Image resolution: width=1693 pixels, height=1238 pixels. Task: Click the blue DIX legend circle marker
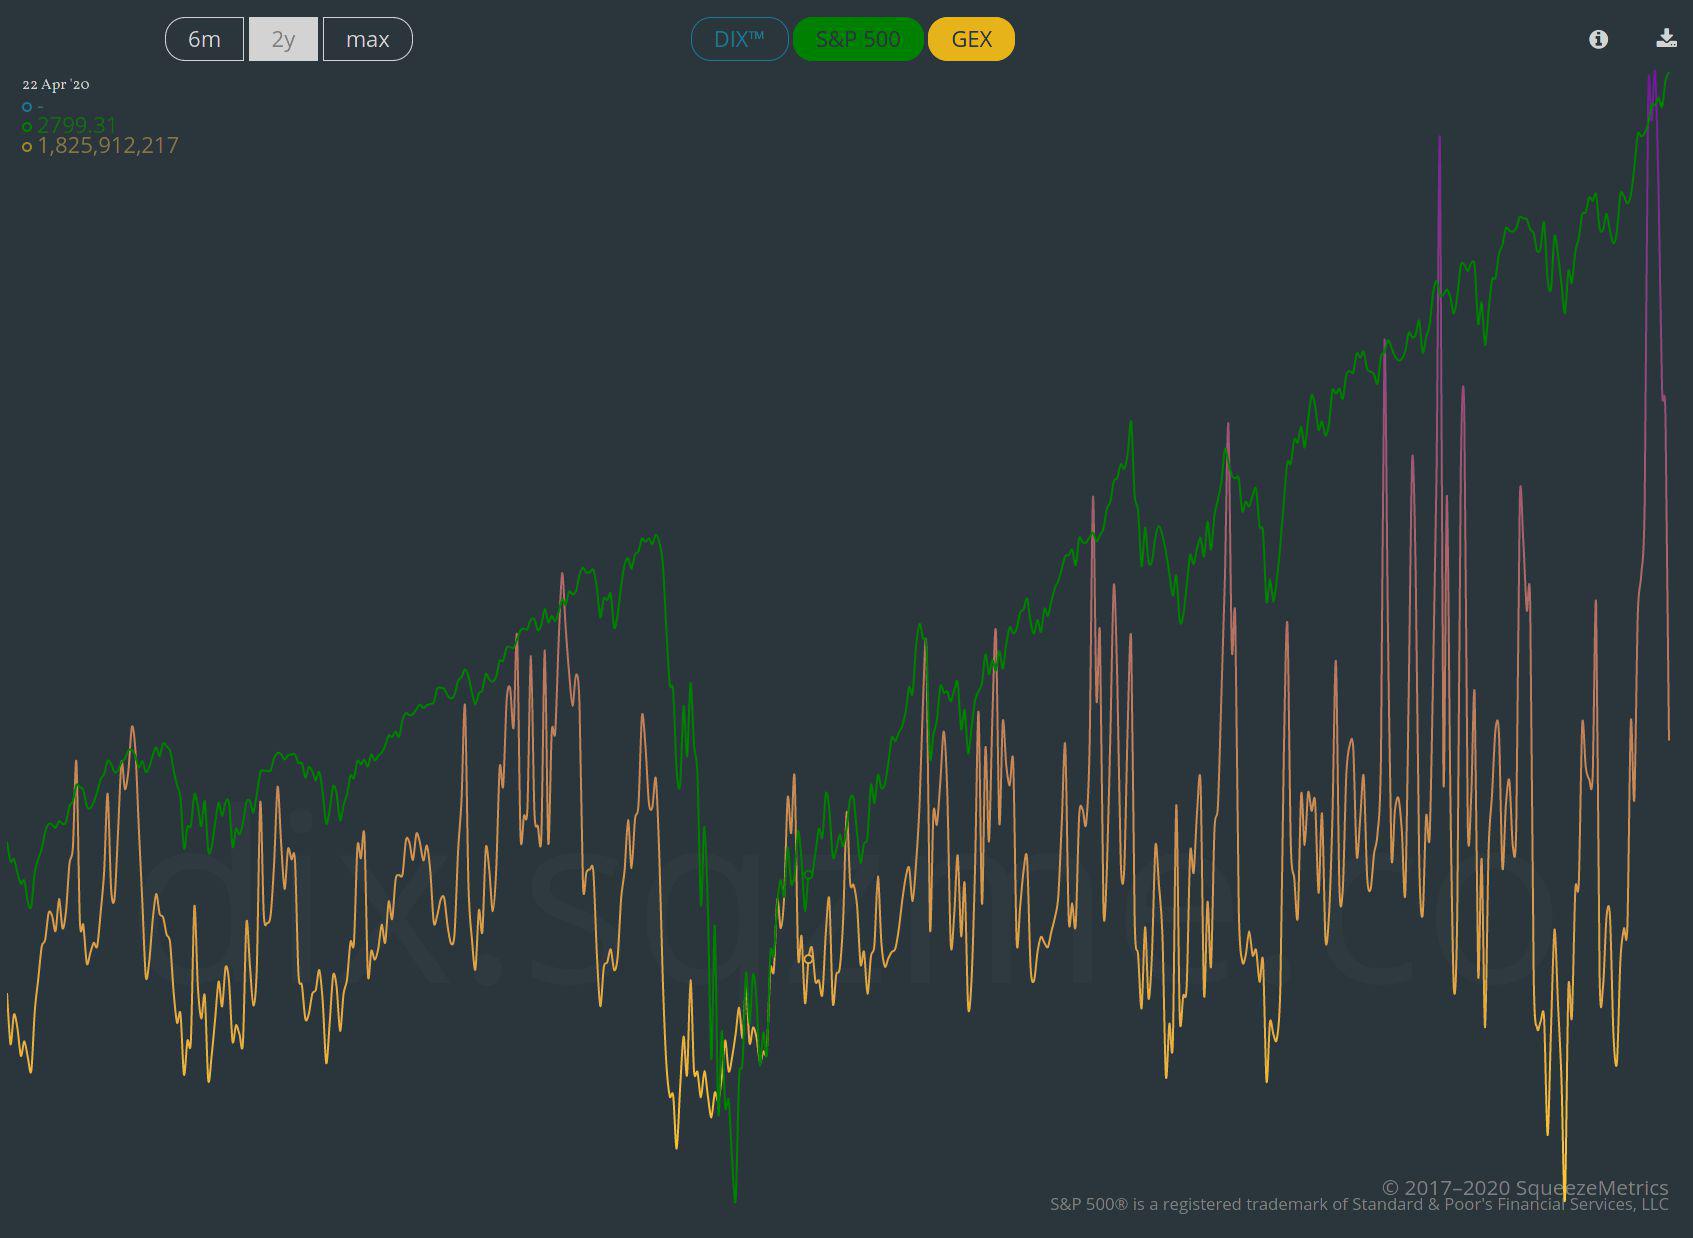coord(27,106)
